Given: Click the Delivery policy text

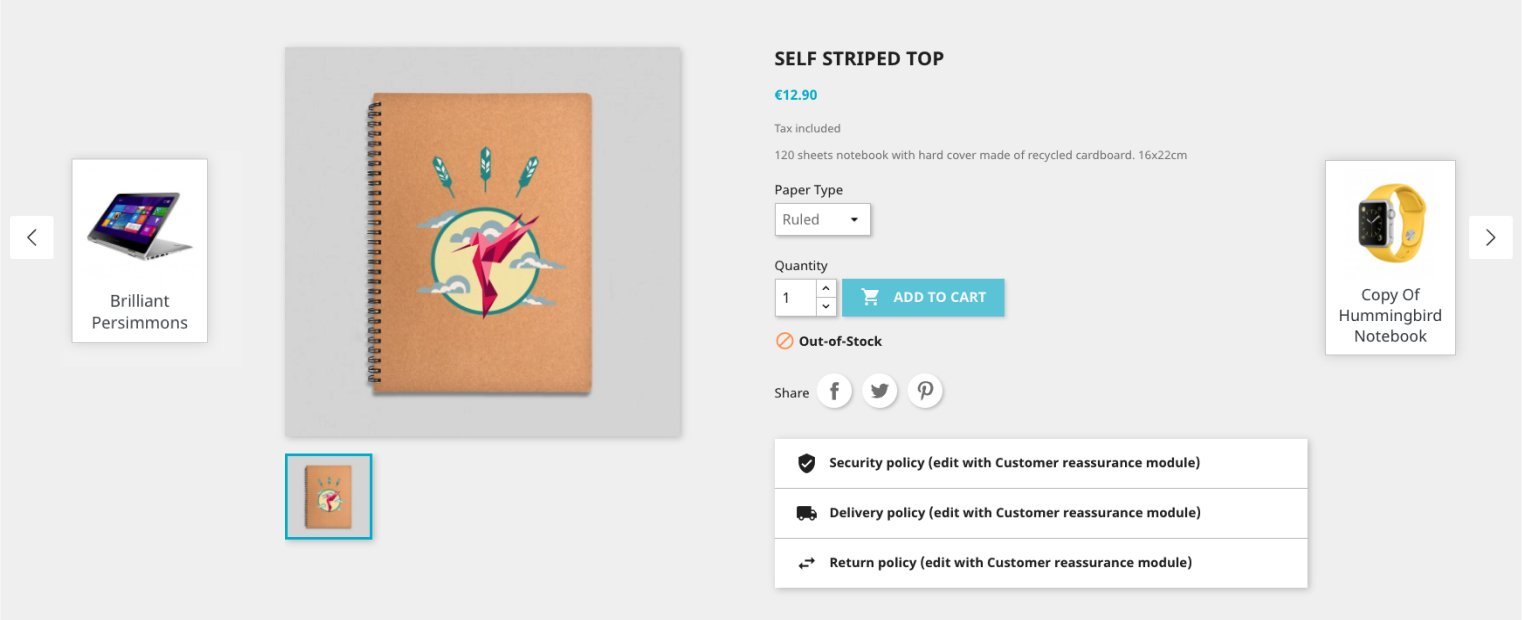Looking at the screenshot, I should click(x=1014, y=513).
